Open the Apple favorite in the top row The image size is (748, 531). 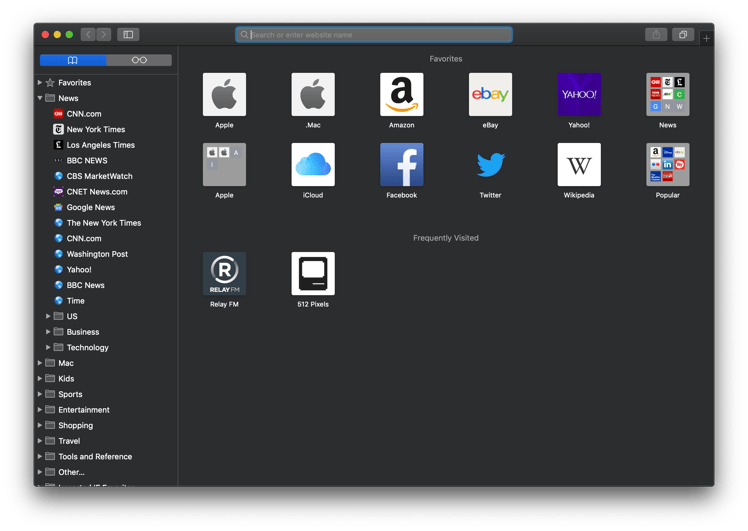click(224, 94)
